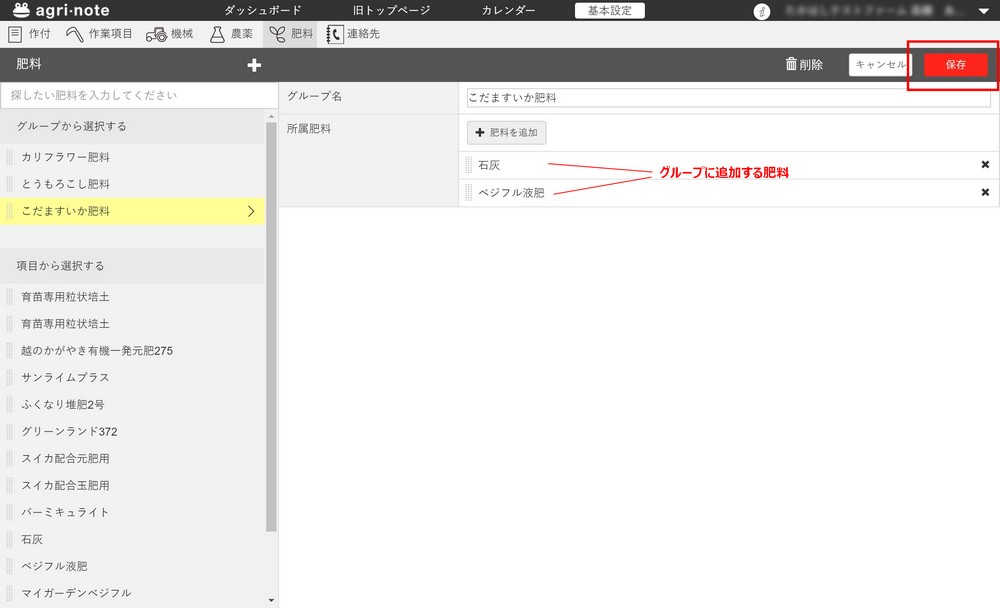Add a new fertilizer with plus icon
Image resolution: width=1000 pixels, height=608 pixels.
pos(254,65)
